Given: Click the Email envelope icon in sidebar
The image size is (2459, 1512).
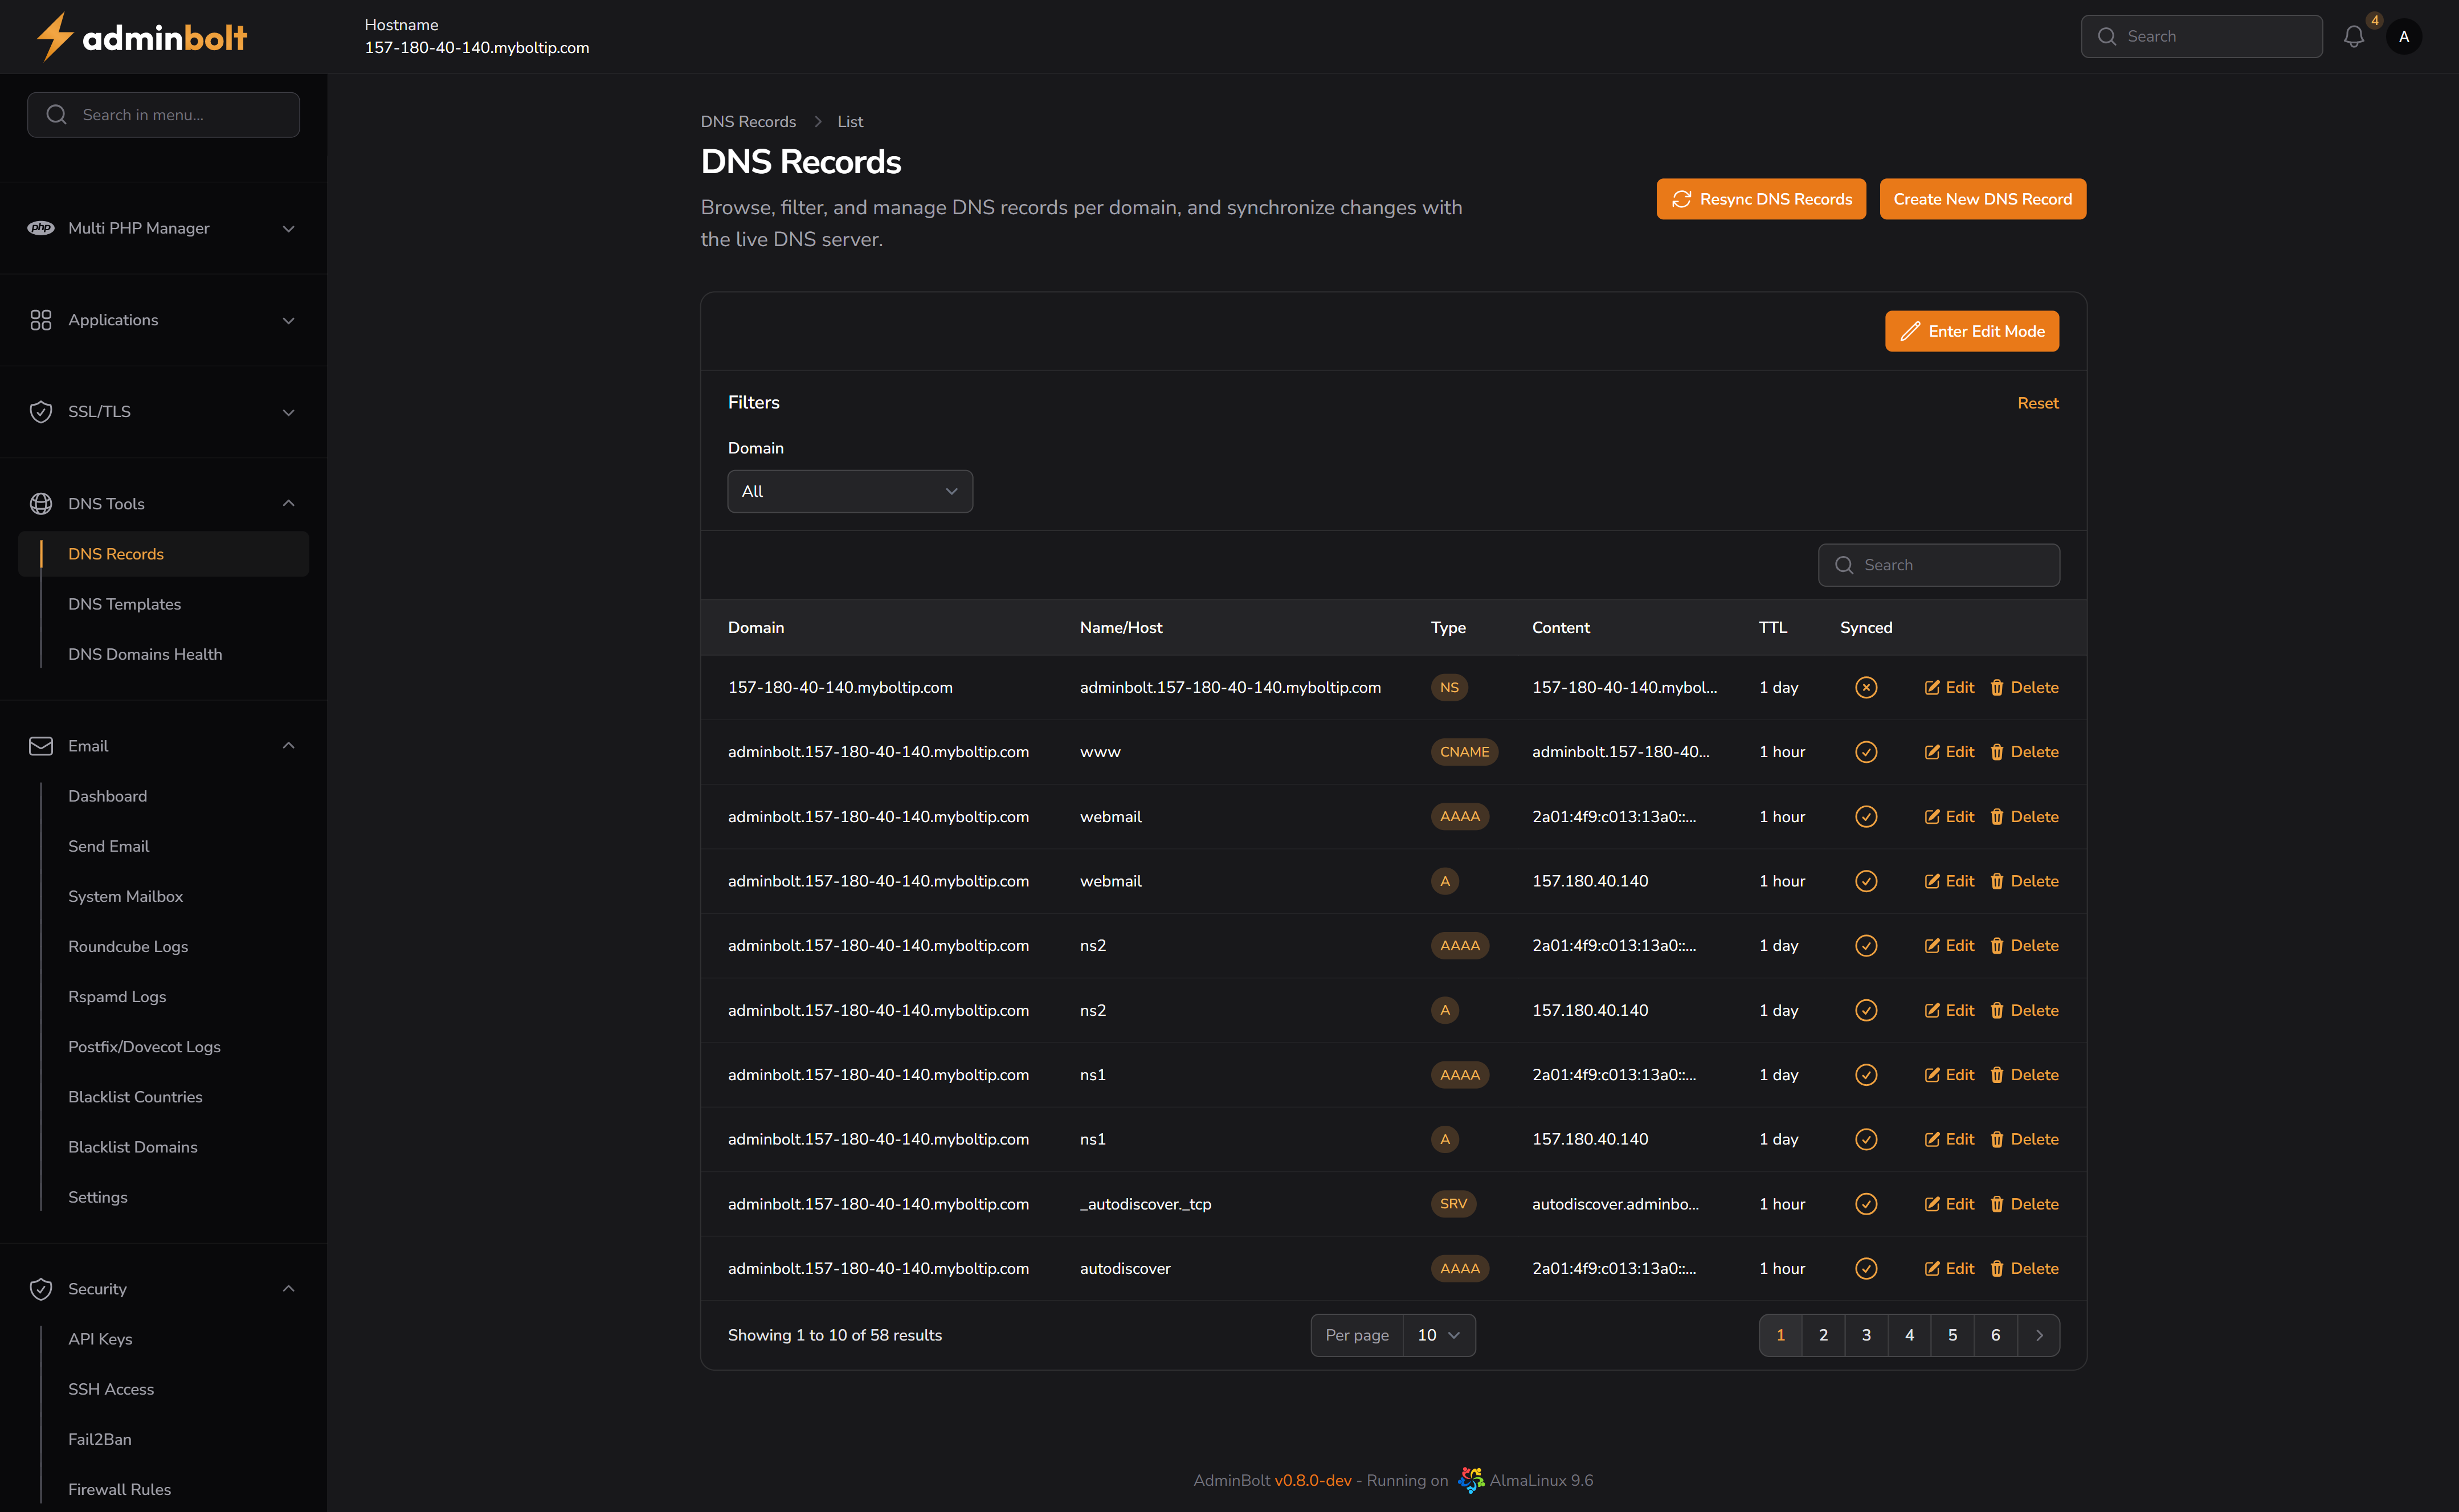Looking at the screenshot, I should tap(41, 745).
